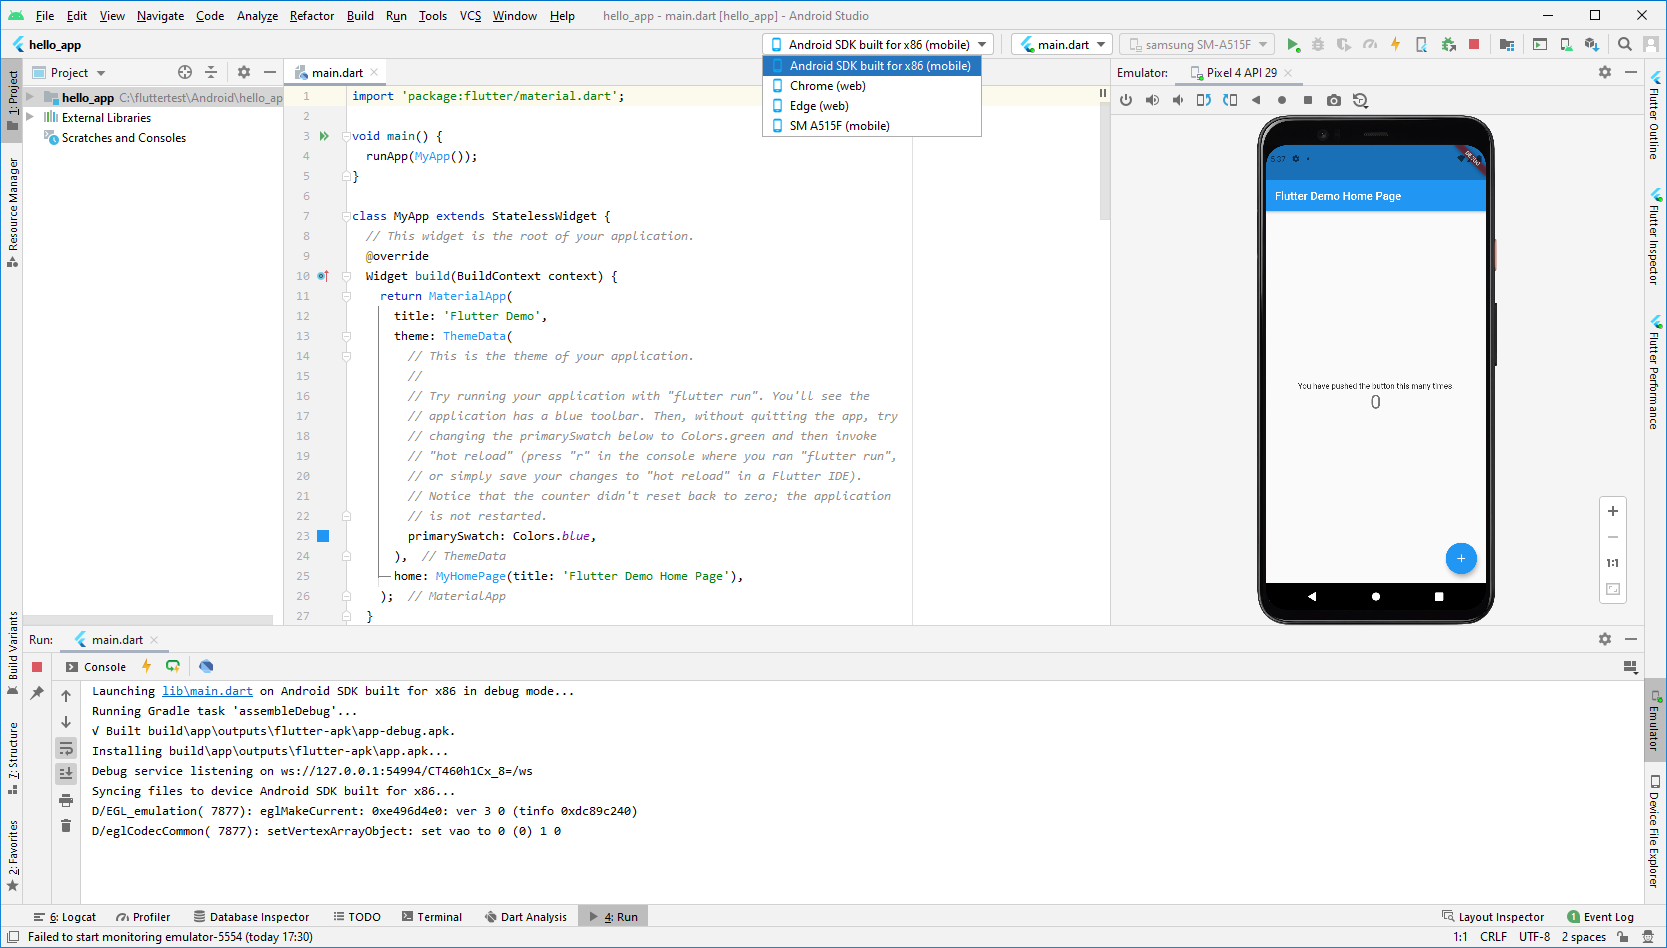Toggle Flutter Outline side panel
The height and width of the screenshot is (948, 1667).
click(1654, 115)
